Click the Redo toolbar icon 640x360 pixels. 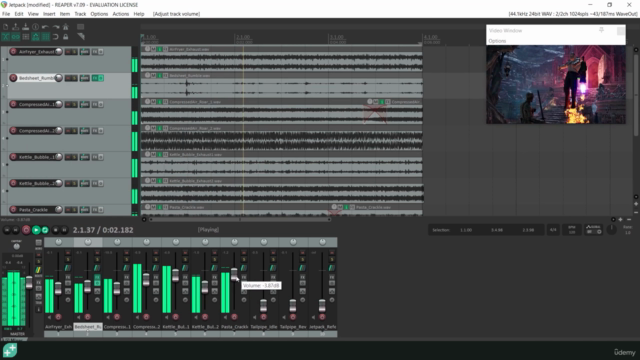click(56, 27)
